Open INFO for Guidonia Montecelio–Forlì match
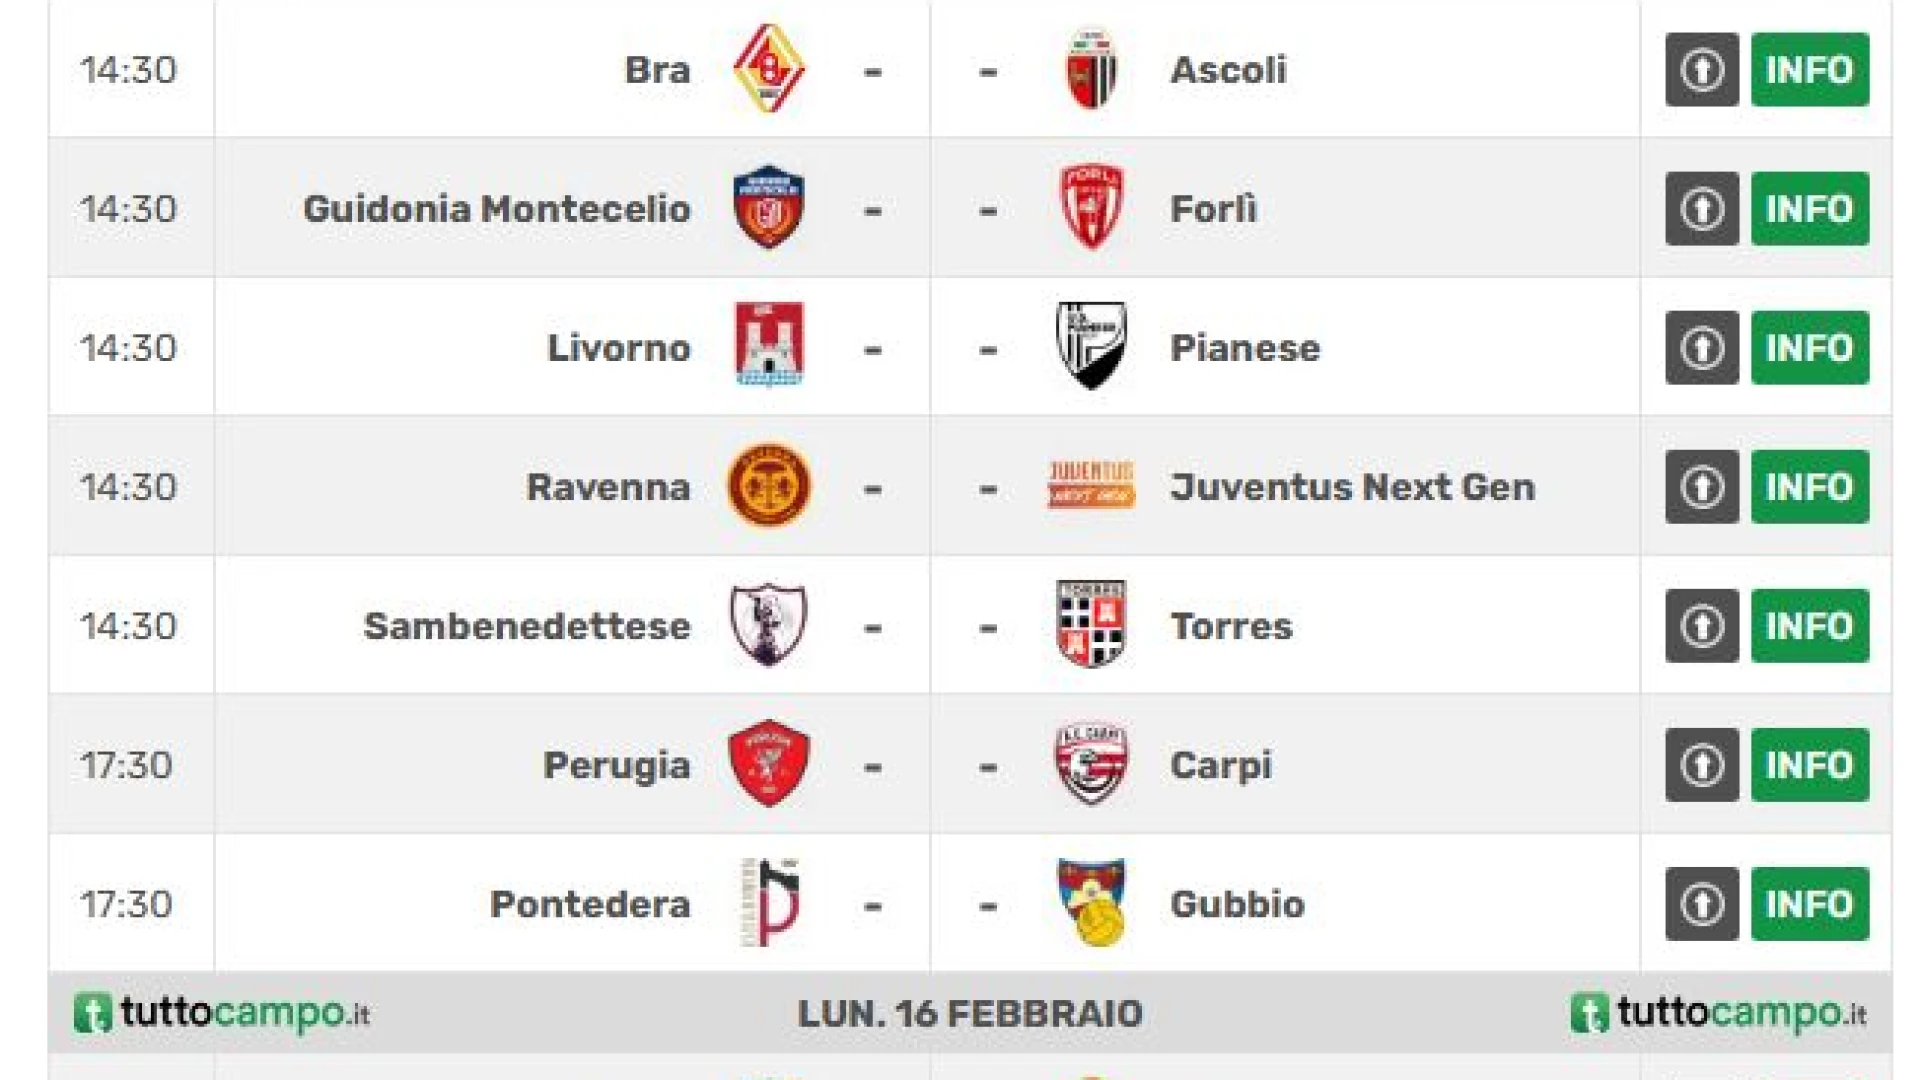1920x1080 pixels. [x=1809, y=209]
